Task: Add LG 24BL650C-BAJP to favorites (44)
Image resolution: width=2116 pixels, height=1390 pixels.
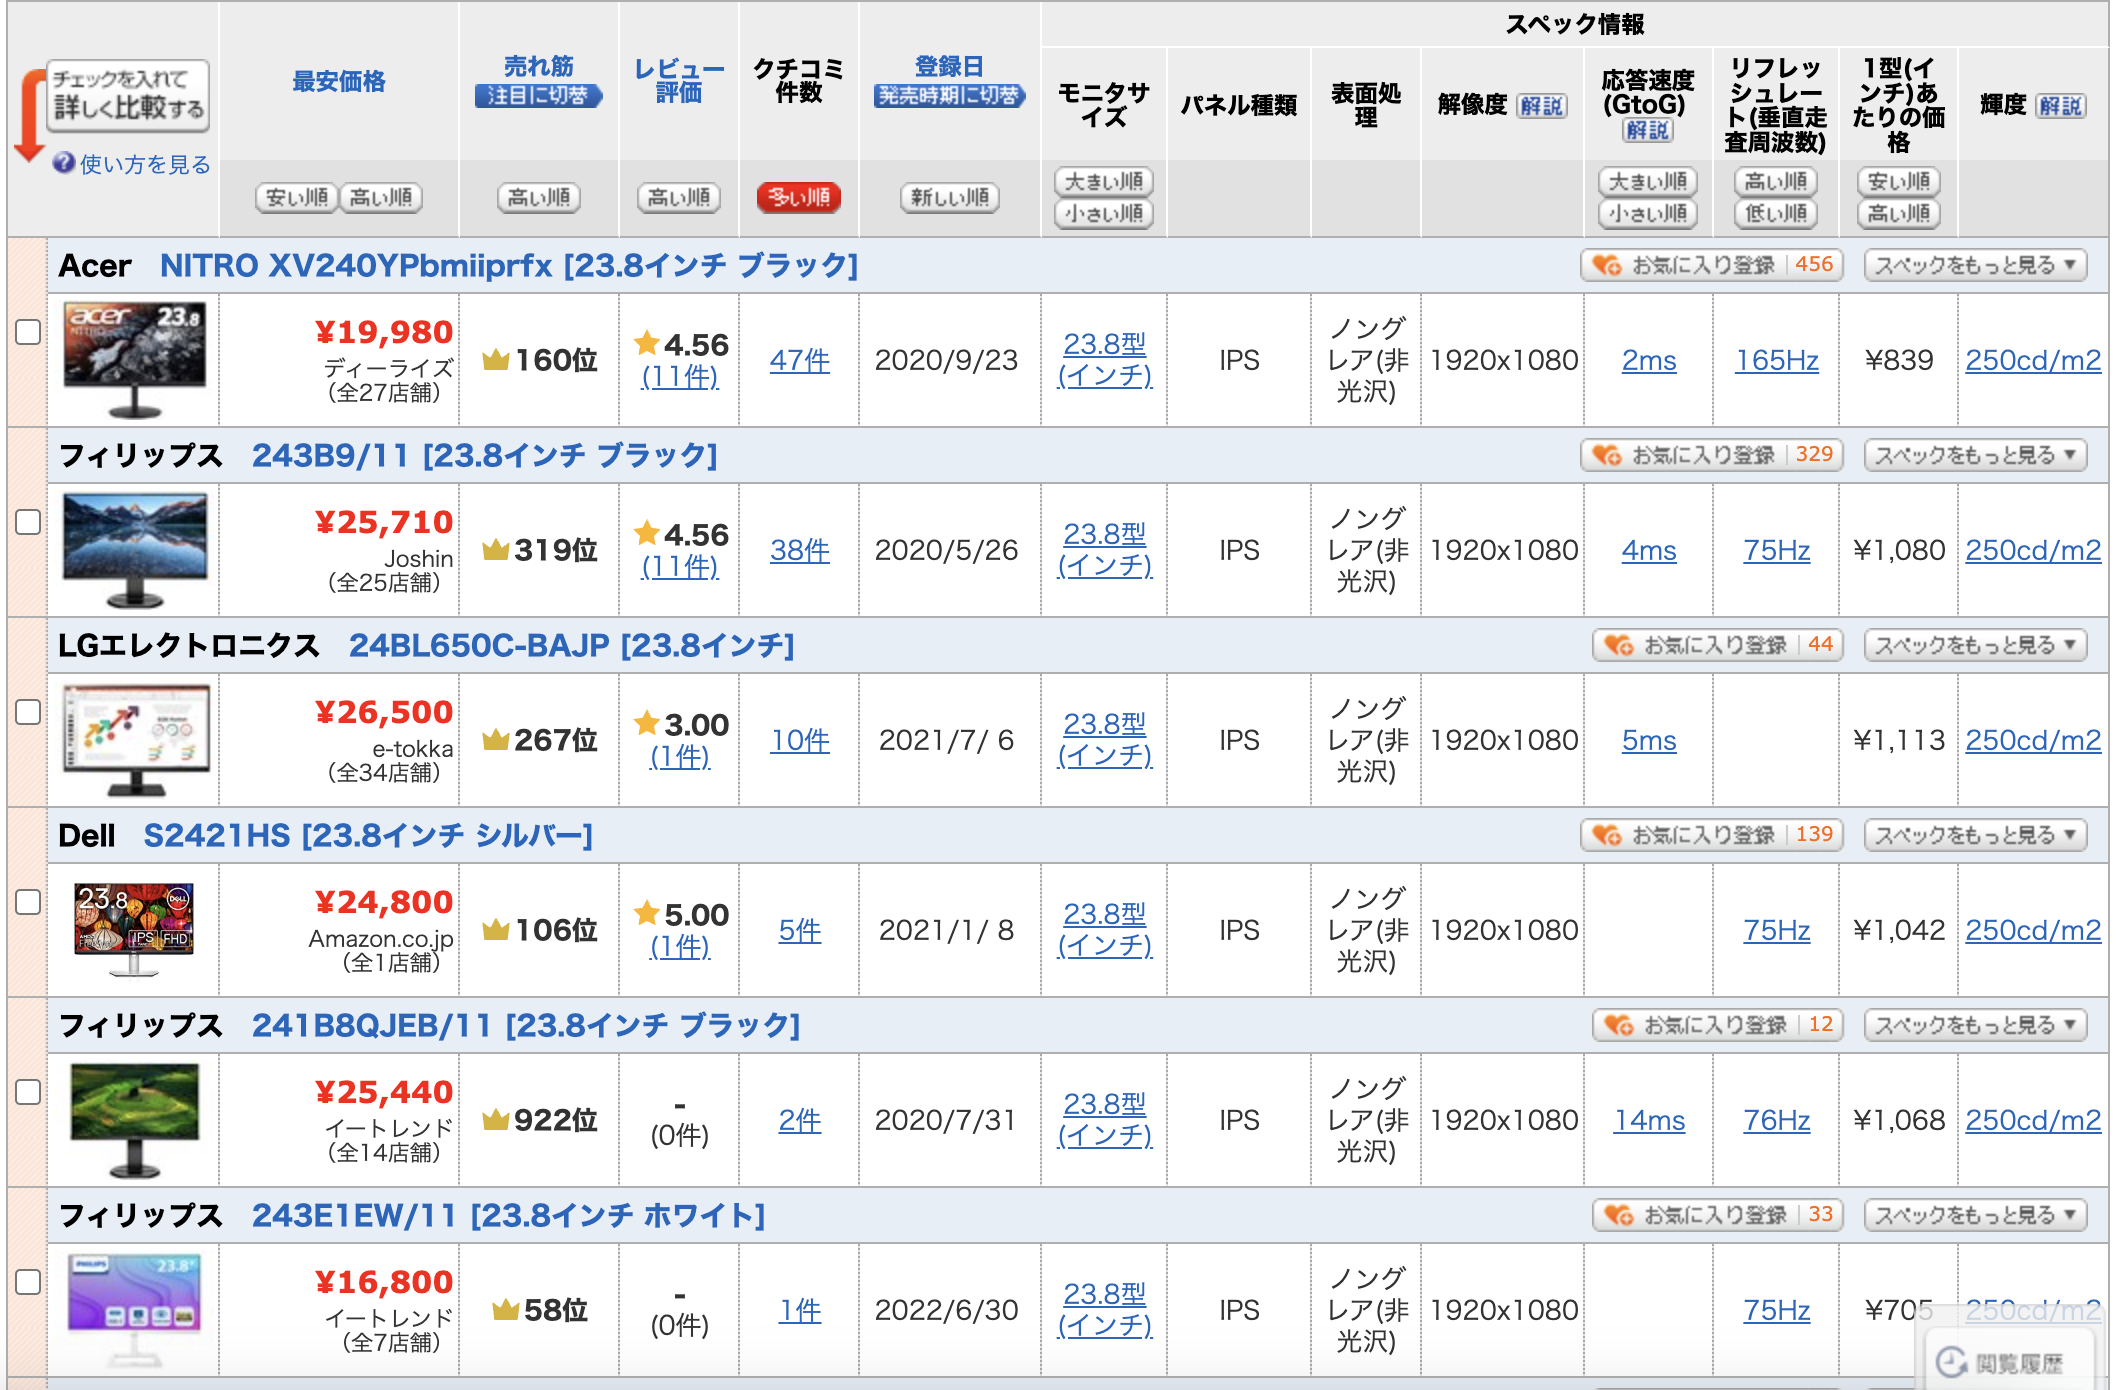Action: coord(1717,645)
